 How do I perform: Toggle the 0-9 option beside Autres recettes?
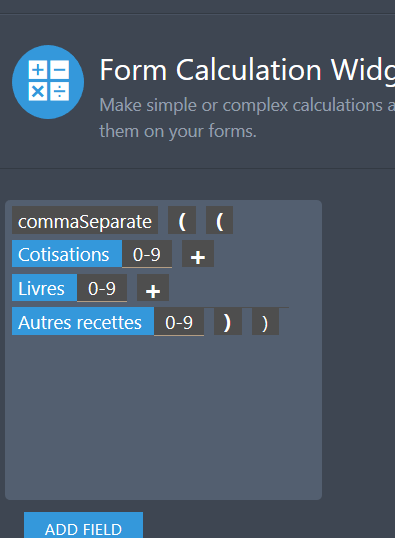179,321
